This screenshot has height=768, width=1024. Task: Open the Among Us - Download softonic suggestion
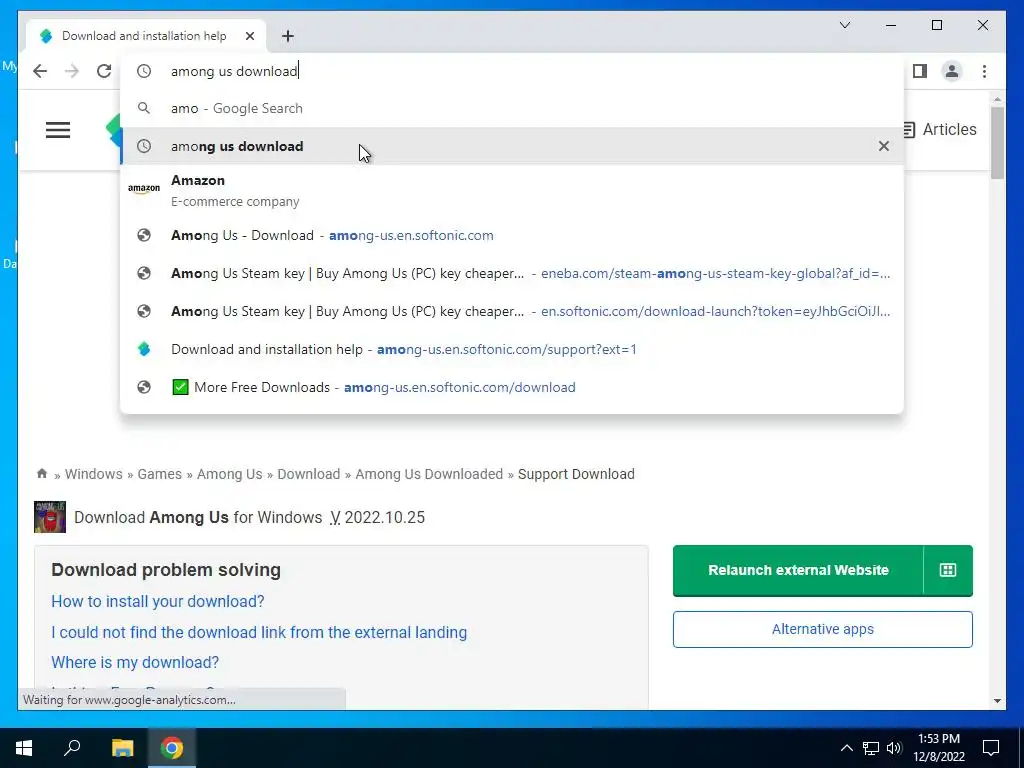(512, 236)
